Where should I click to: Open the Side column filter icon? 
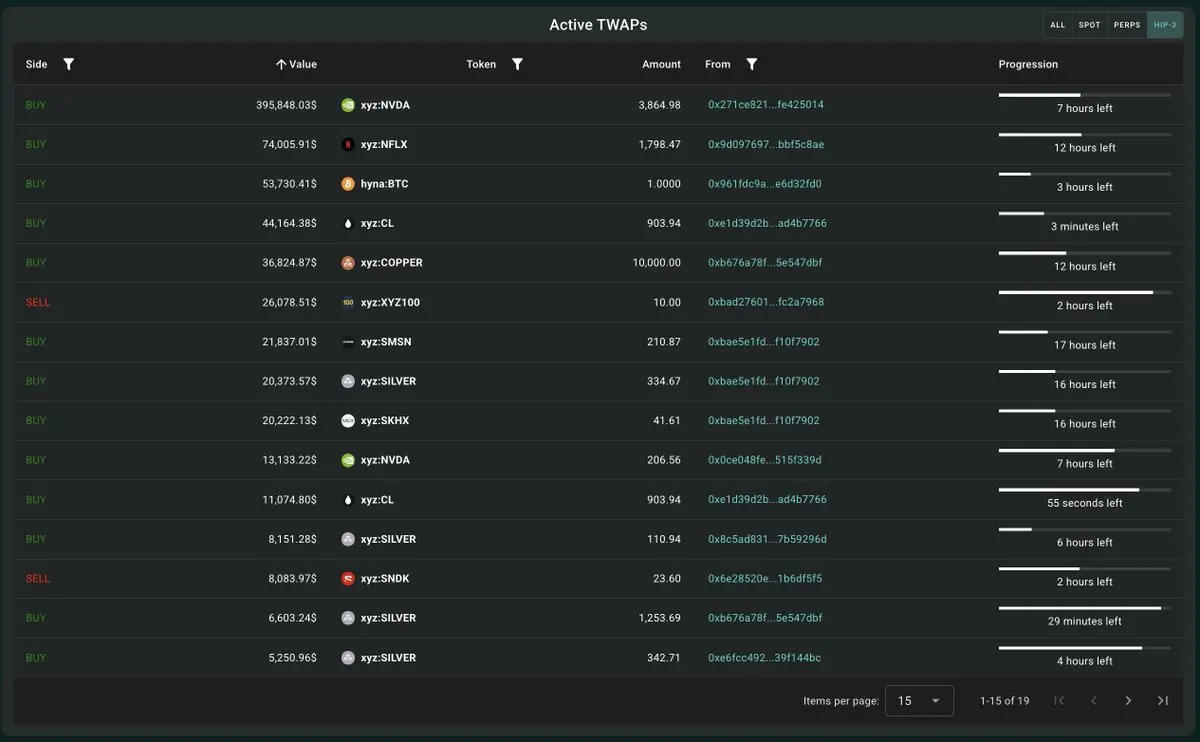tap(68, 64)
